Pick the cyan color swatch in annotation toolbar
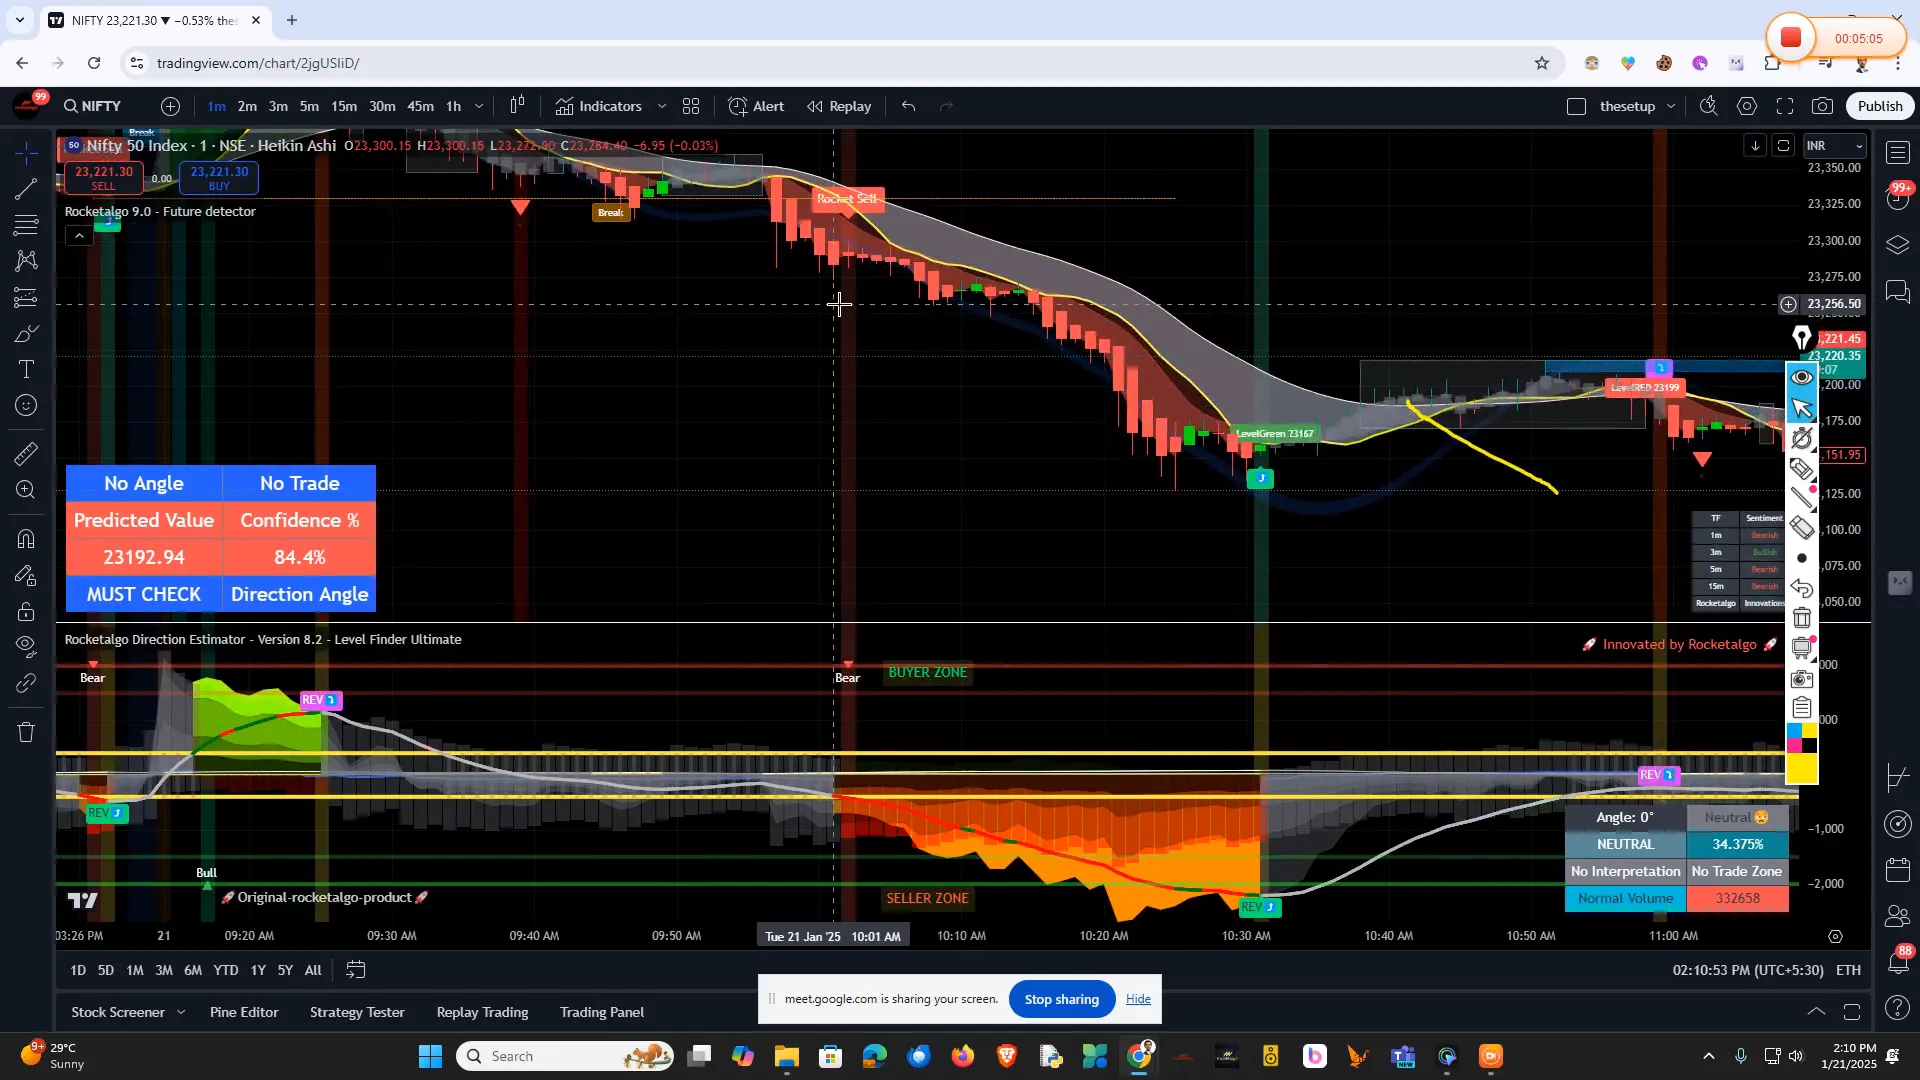The width and height of the screenshot is (1920, 1080). [x=1795, y=731]
